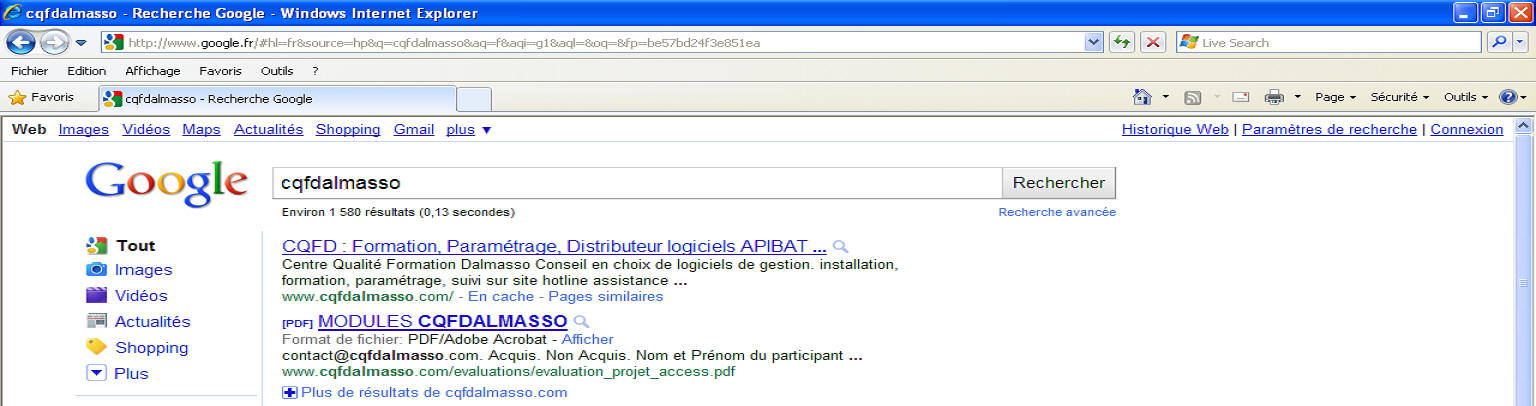Click the Connexion sign-in link
The image size is (1536, 406).
[1467, 129]
